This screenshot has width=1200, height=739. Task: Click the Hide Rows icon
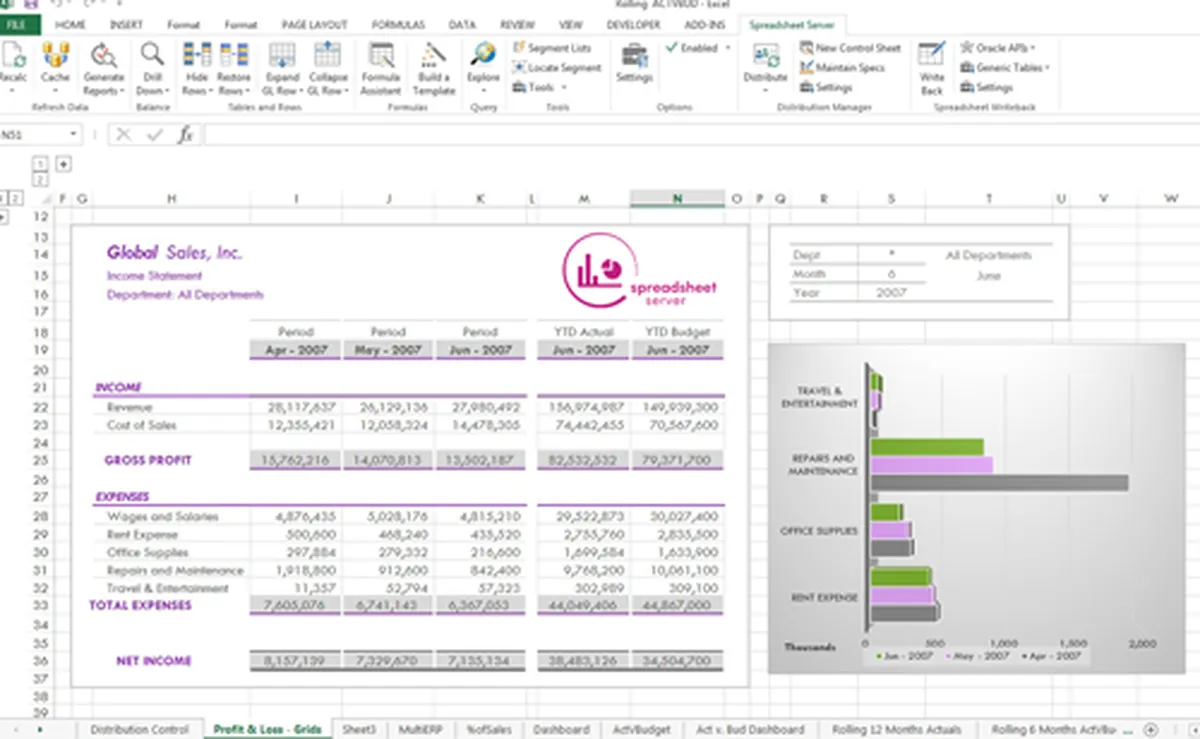pyautogui.click(x=196, y=55)
